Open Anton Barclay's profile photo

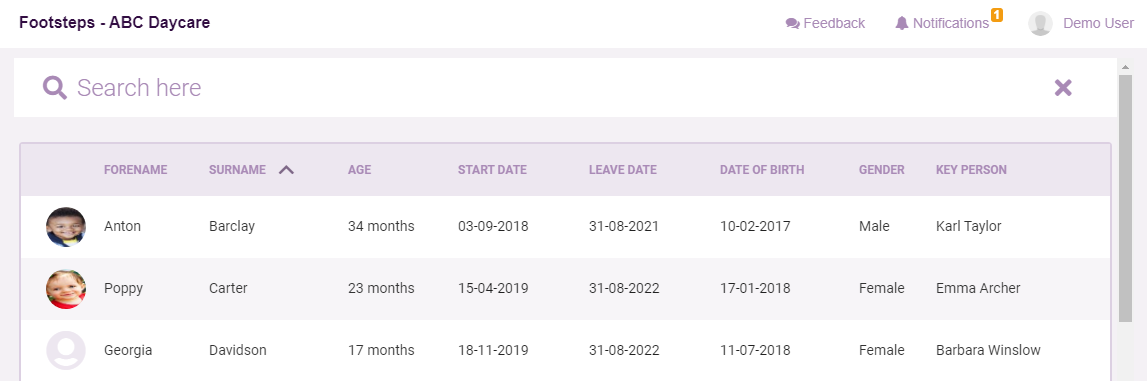[66, 227]
